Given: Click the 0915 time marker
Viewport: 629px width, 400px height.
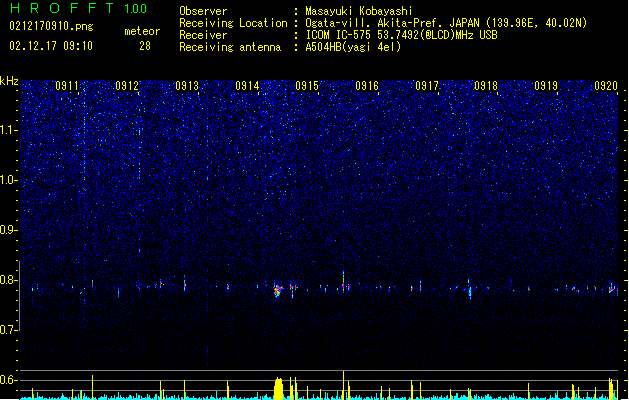Looking at the screenshot, I should coord(307,86).
